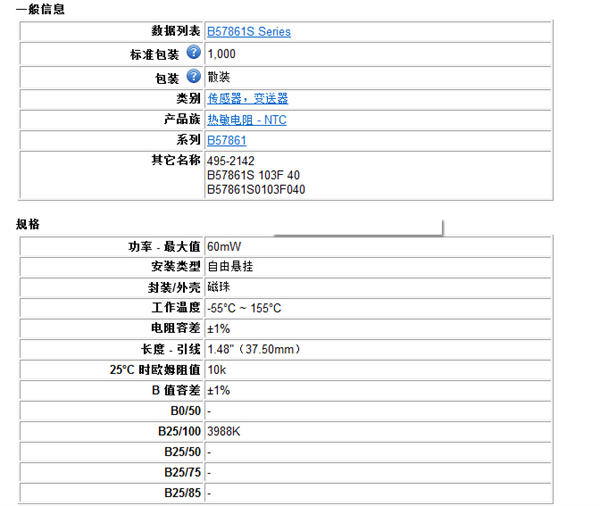Select the 10k resistance value cell
The image size is (600, 506).
pyautogui.click(x=216, y=369)
